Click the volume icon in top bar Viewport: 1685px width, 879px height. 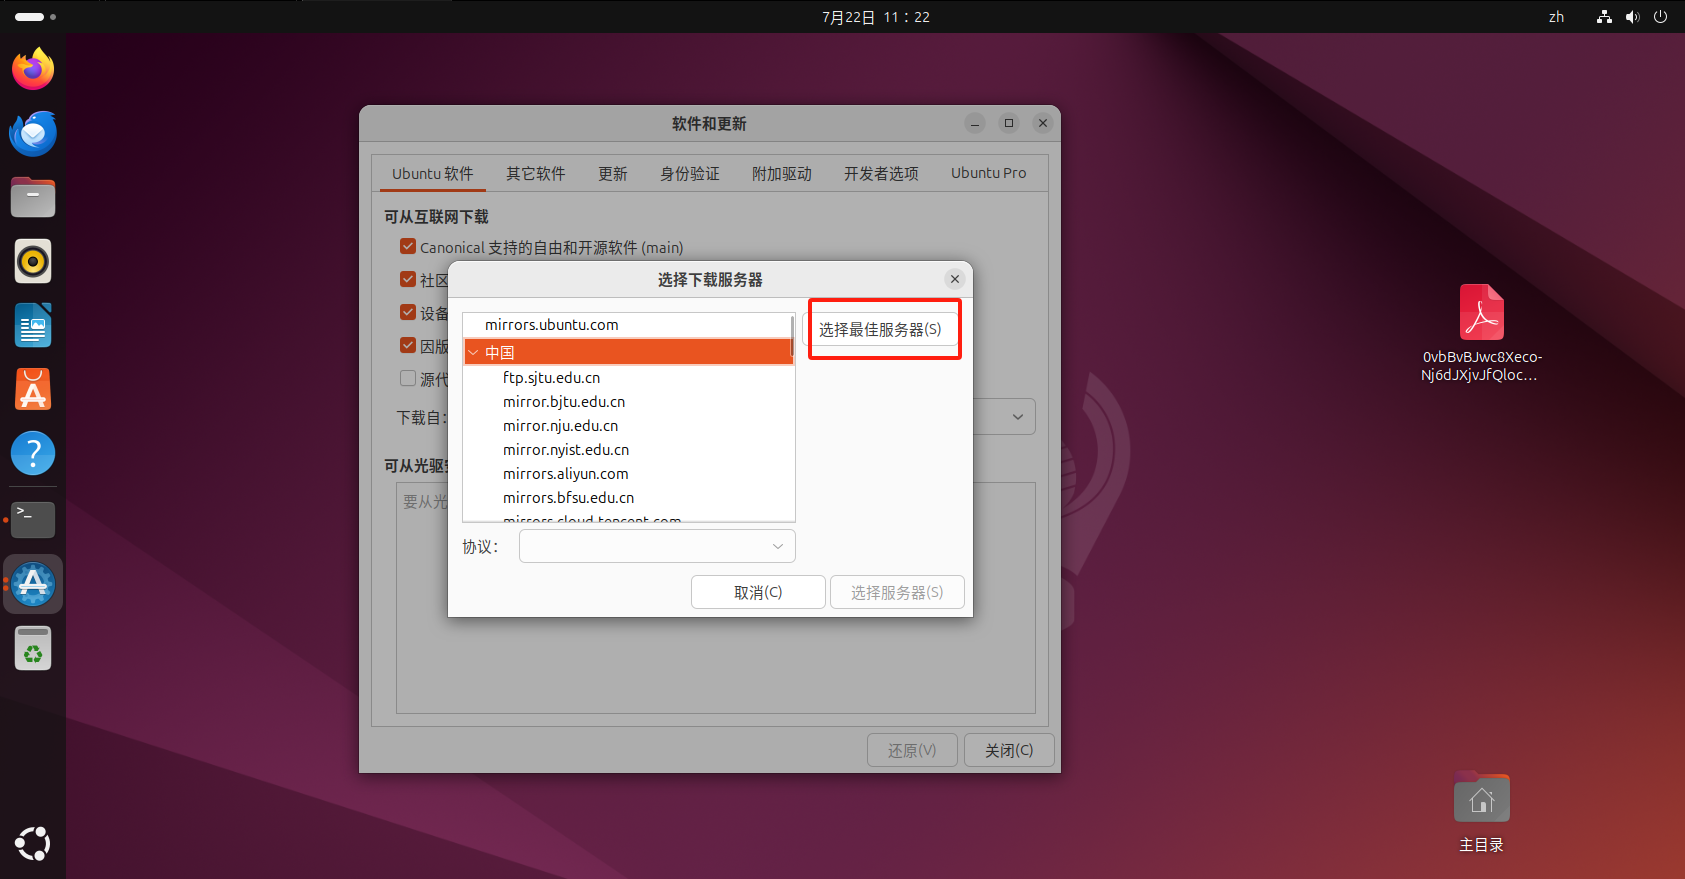pos(1632,17)
